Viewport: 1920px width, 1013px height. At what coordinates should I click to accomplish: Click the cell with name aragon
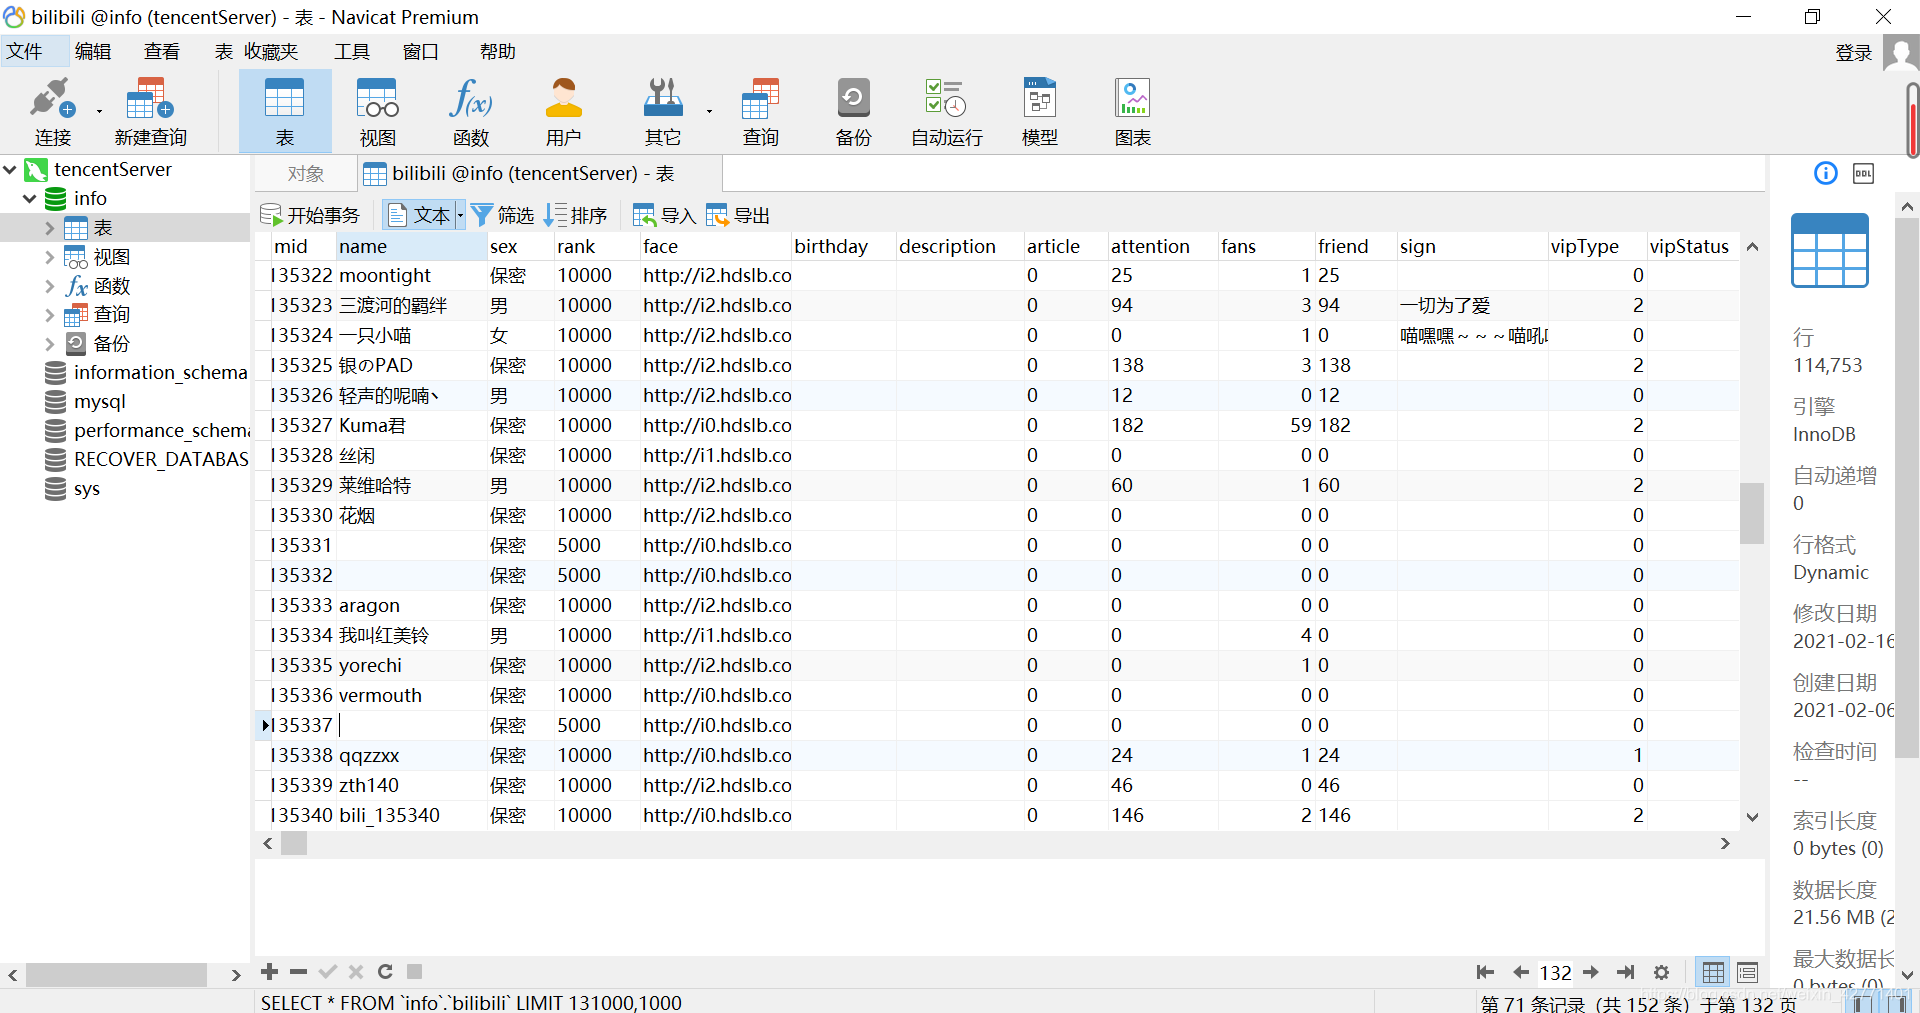tap(410, 606)
